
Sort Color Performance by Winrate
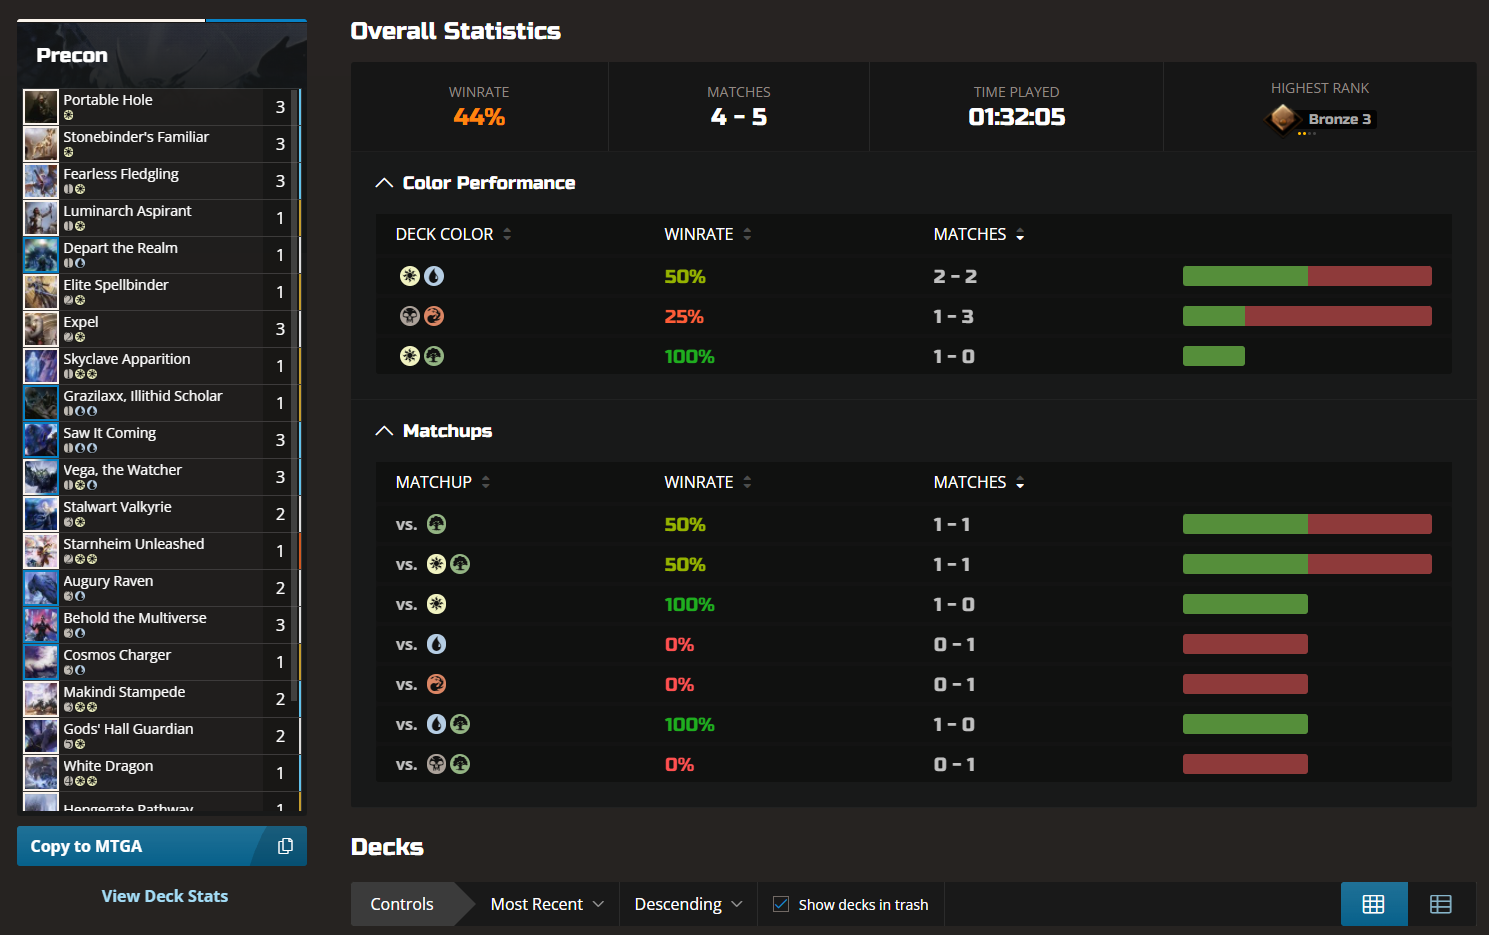[708, 234]
